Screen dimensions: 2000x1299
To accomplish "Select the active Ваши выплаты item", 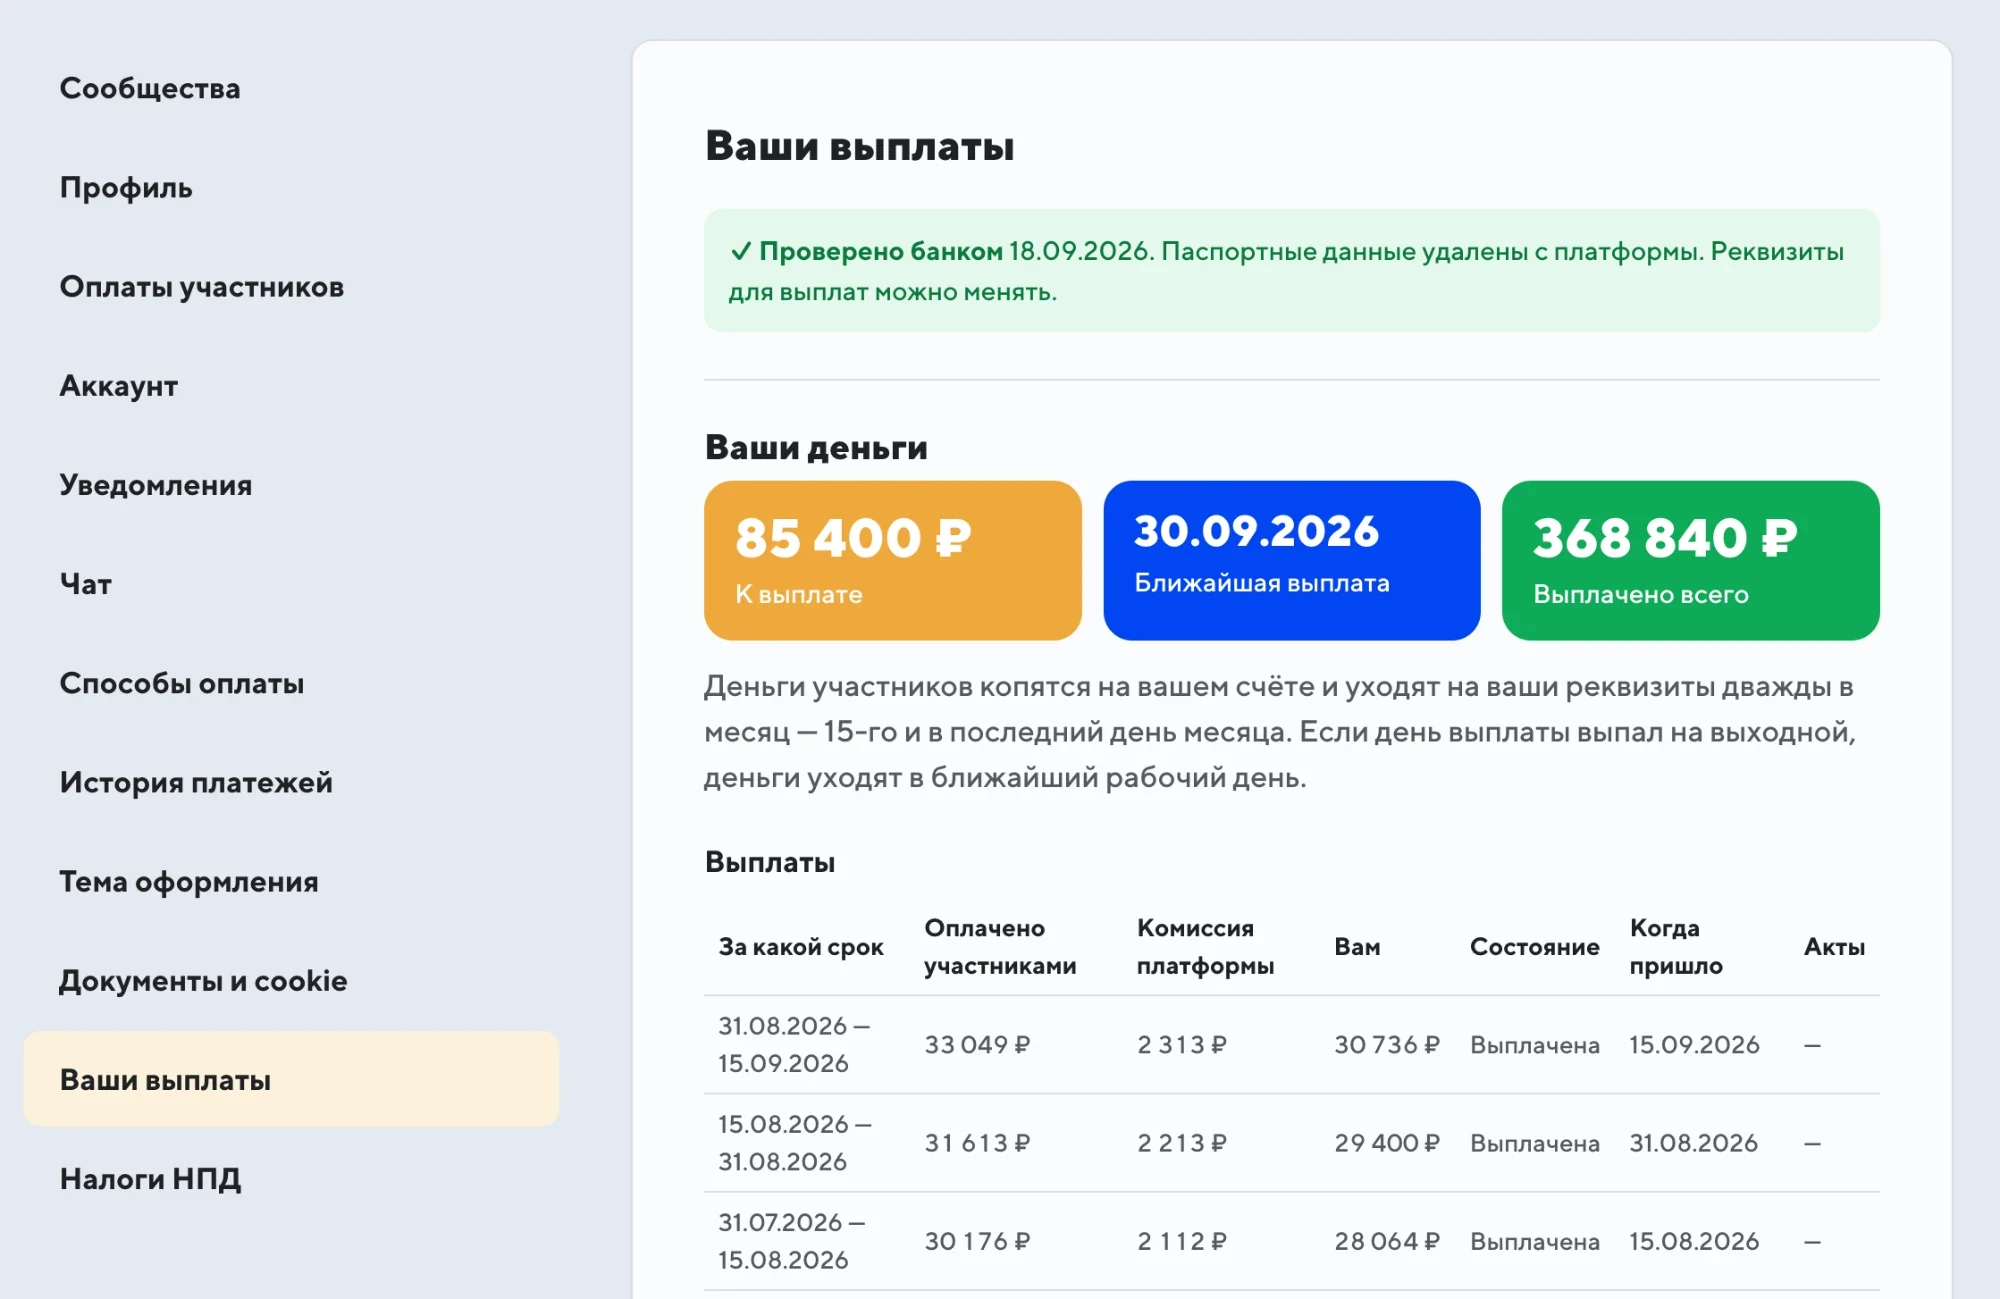I will 291,1079.
